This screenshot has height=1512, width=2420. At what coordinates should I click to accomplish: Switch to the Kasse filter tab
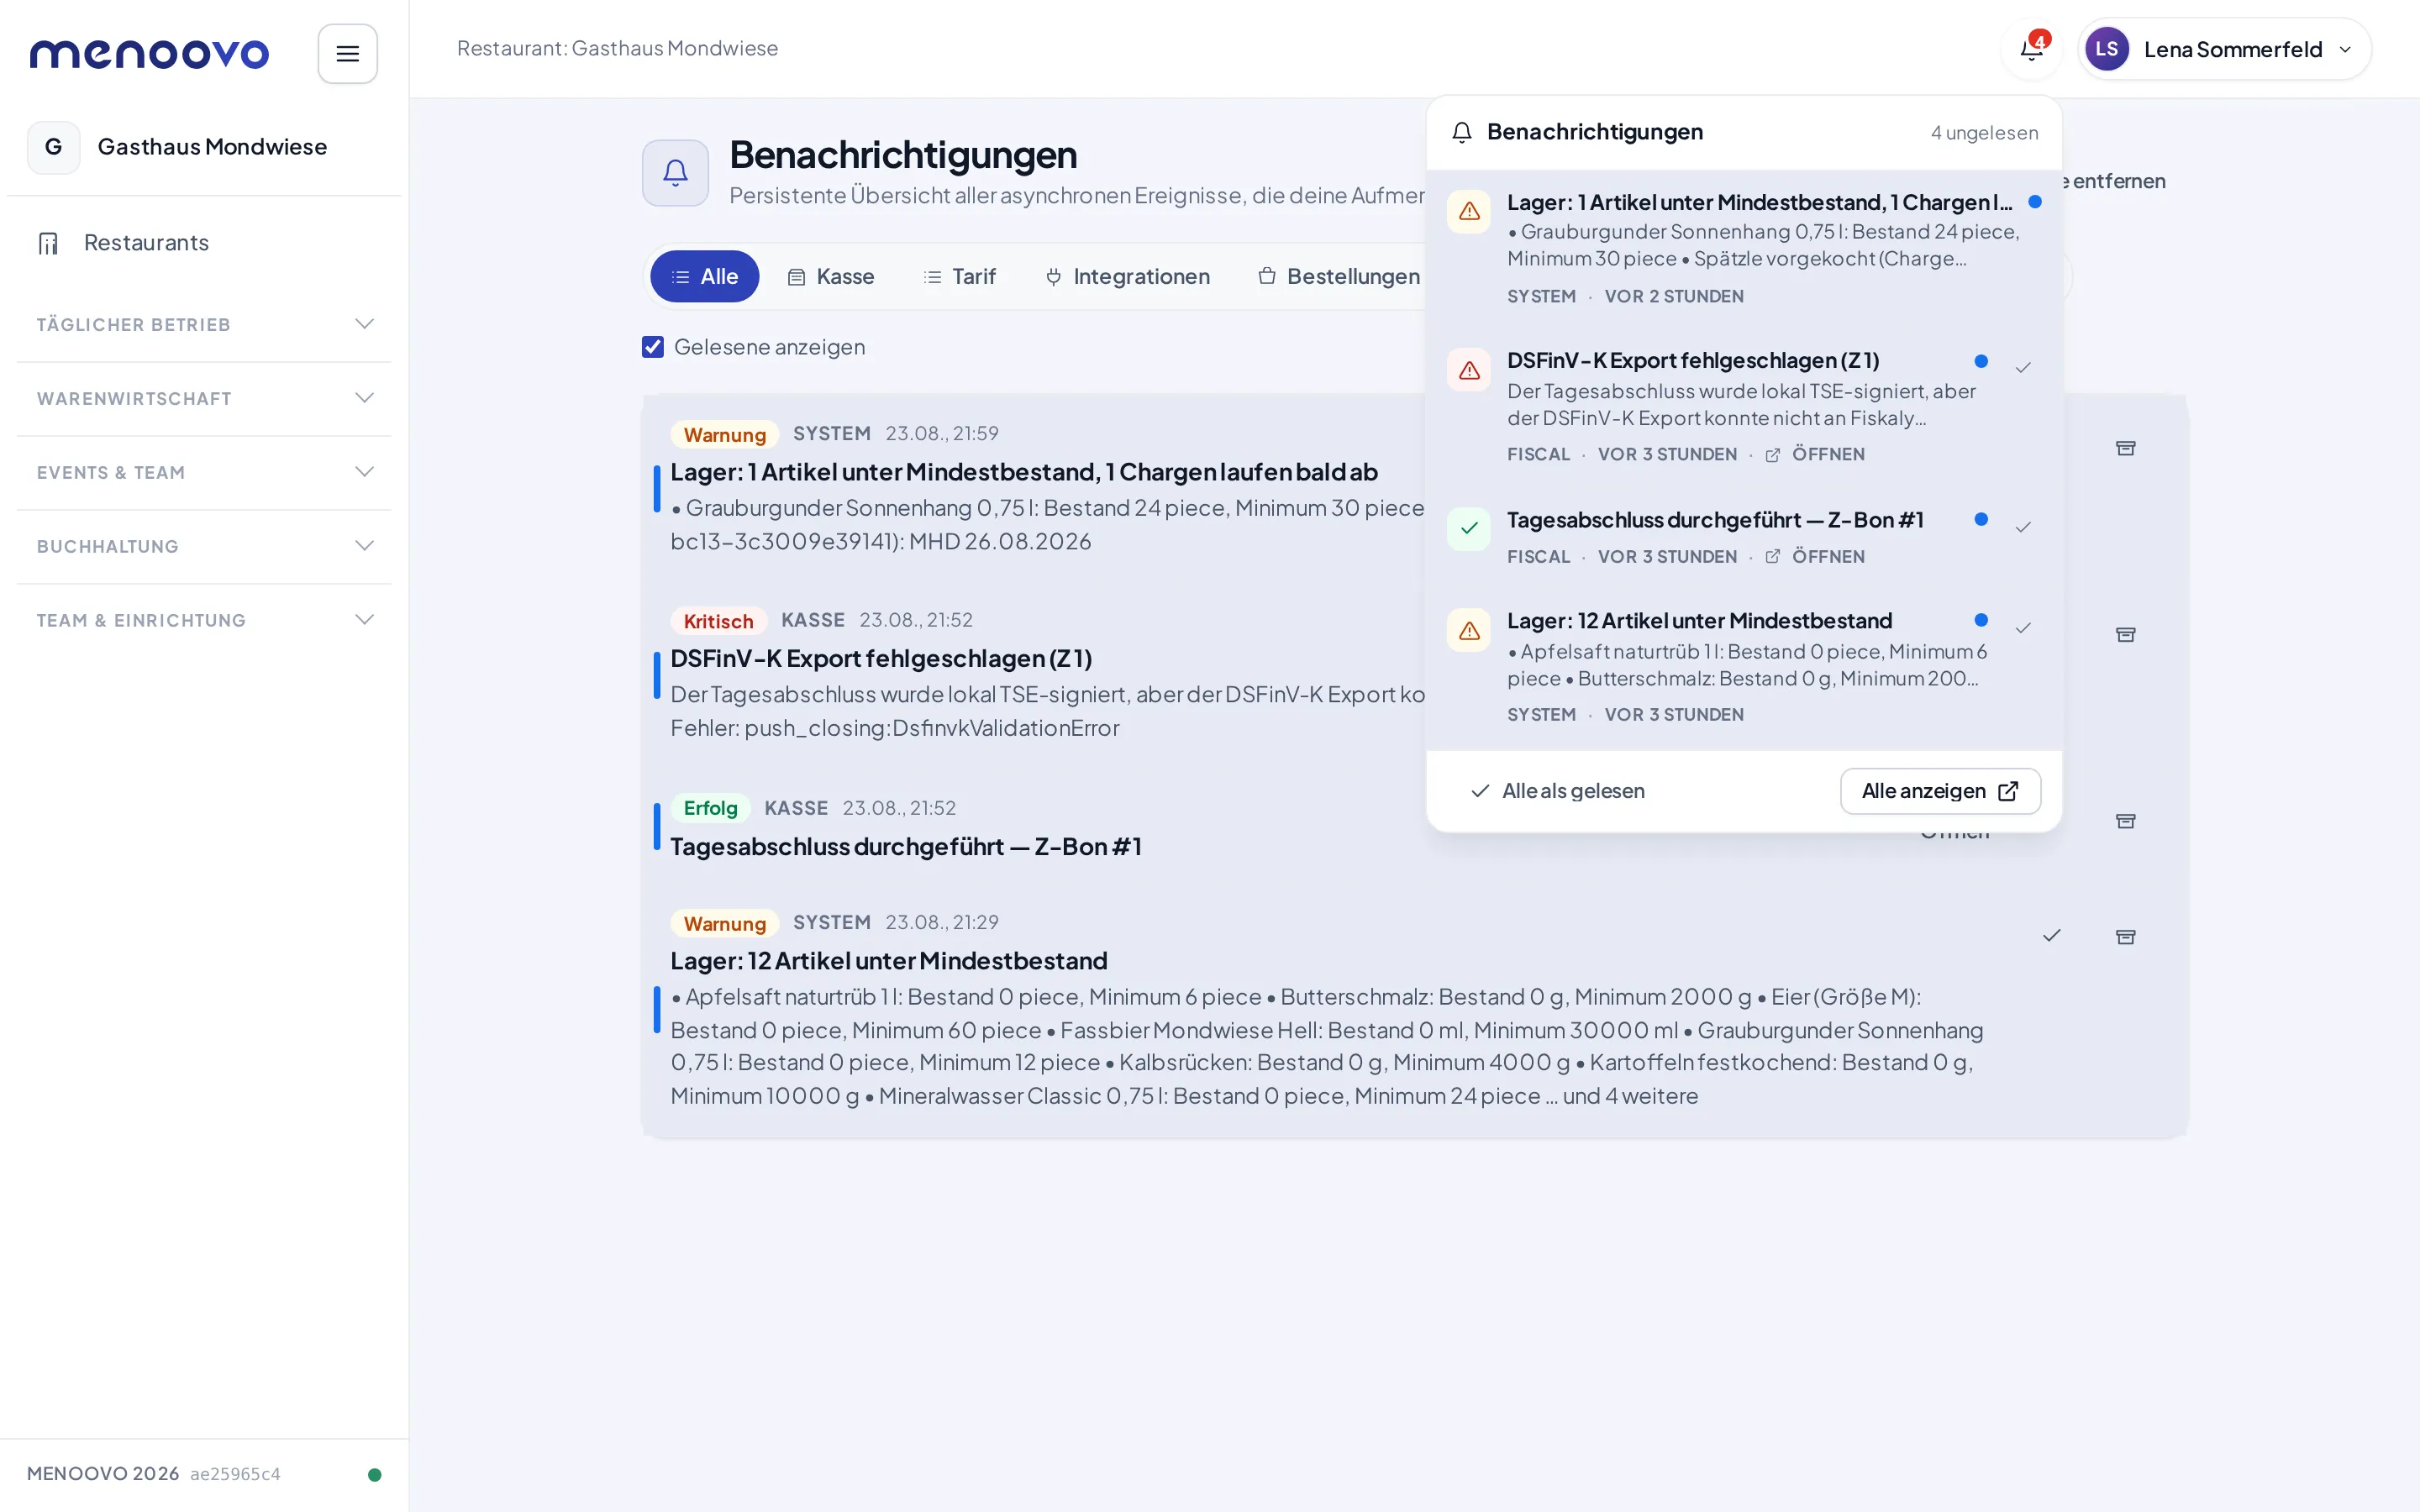click(x=831, y=277)
